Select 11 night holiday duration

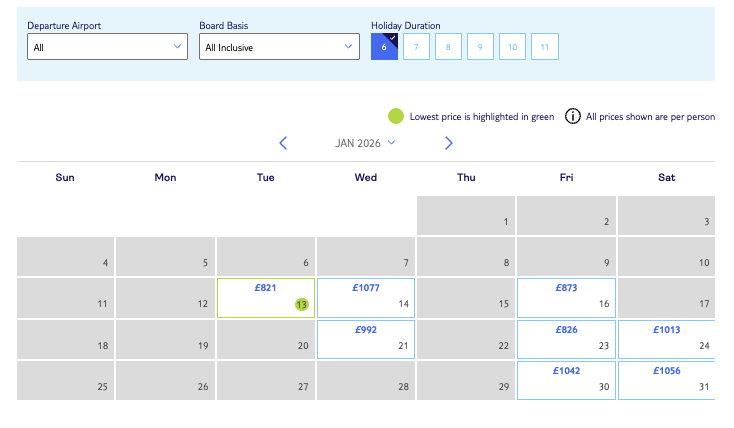(544, 47)
